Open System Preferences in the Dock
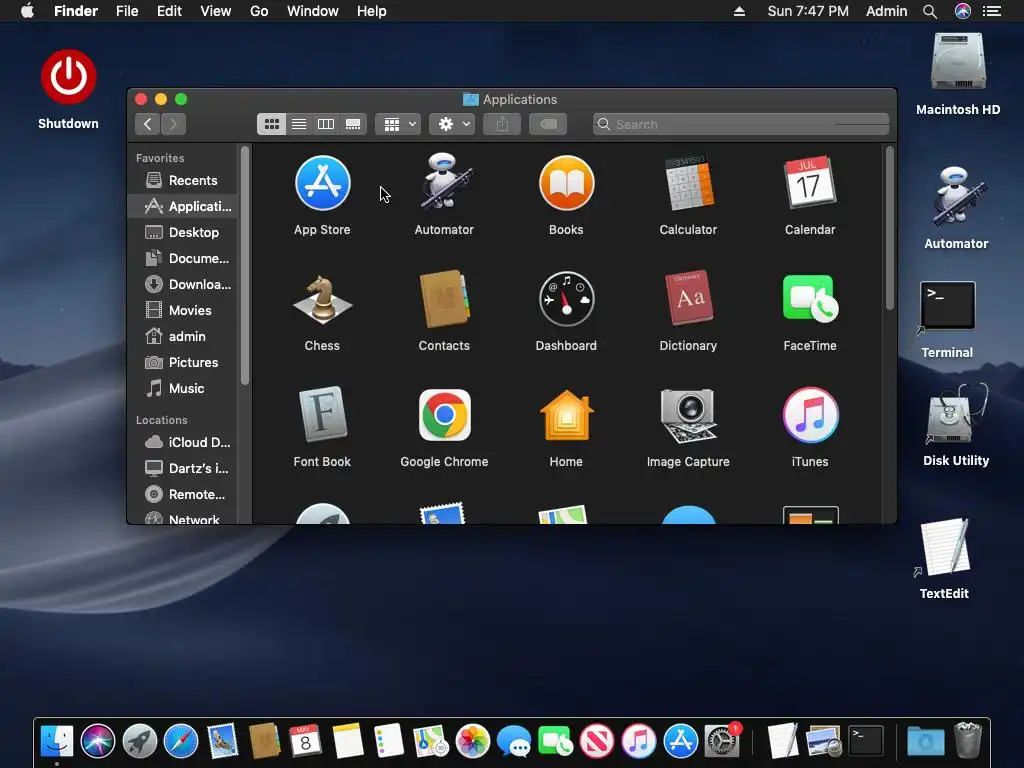1024x768 pixels. pos(722,741)
